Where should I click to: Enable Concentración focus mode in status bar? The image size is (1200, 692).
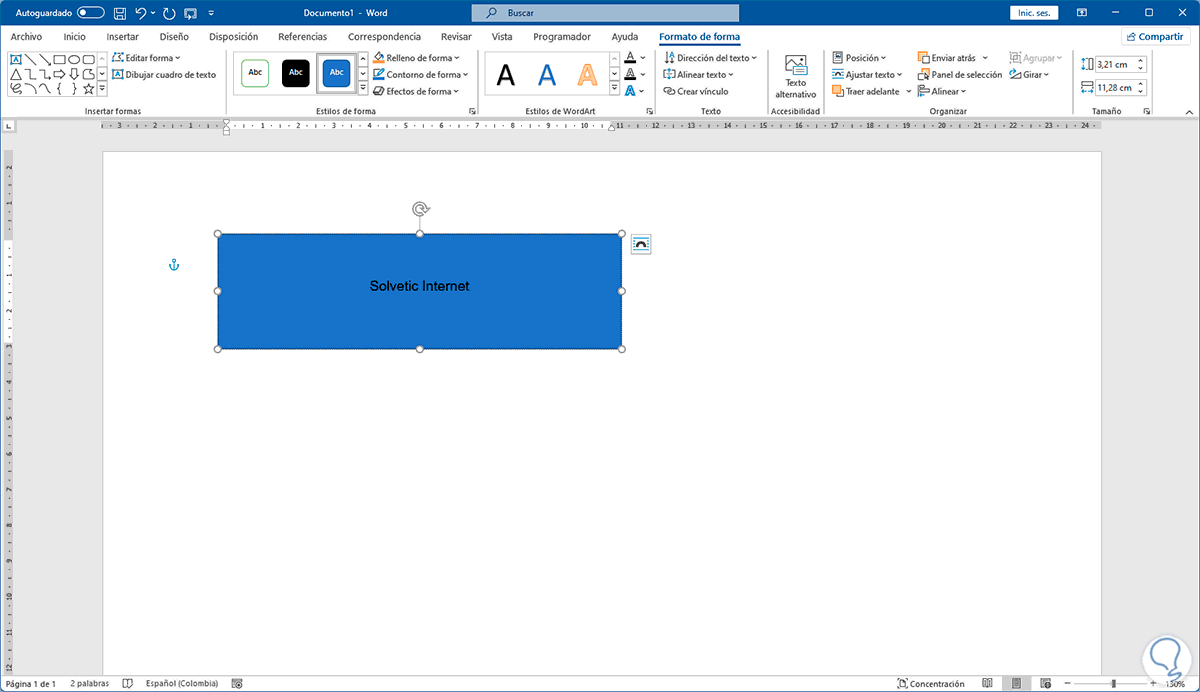(931, 684)
